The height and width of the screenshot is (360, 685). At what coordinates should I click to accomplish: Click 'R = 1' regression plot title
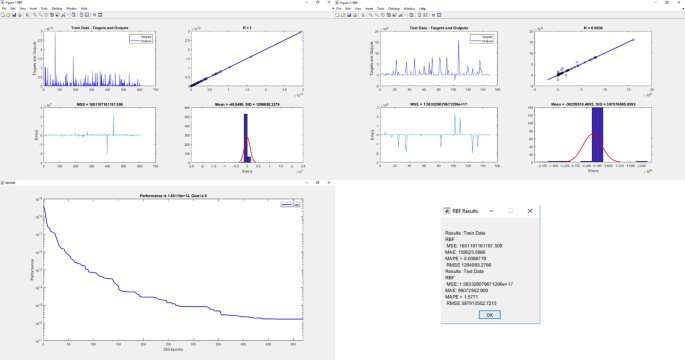click(x=247, y=28)
